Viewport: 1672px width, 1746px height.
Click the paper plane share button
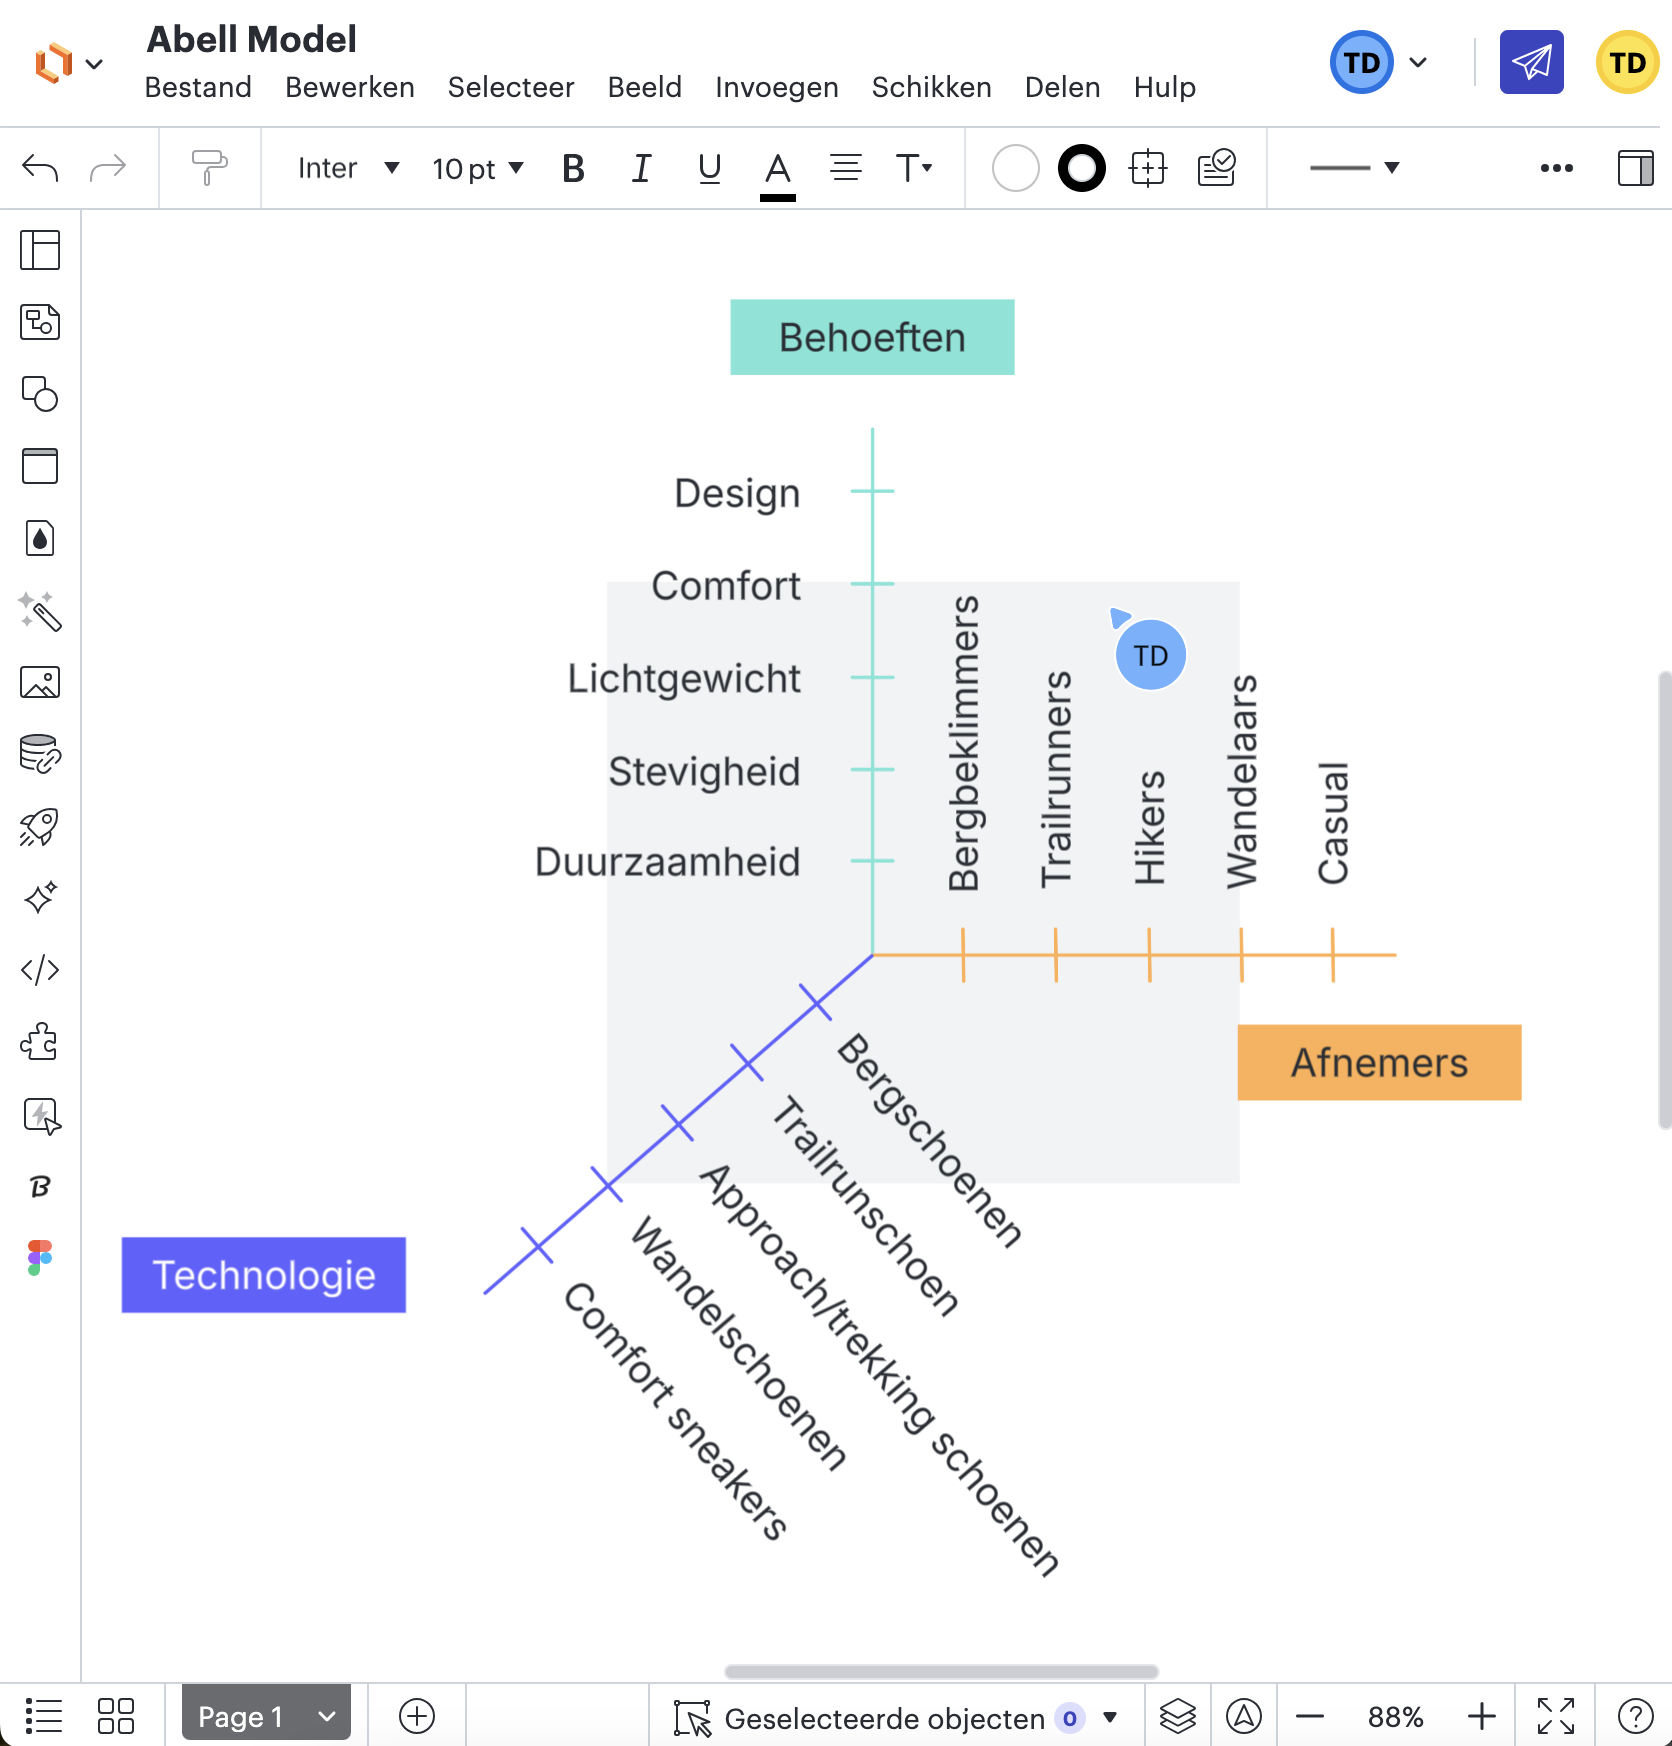coord(1531,62)
